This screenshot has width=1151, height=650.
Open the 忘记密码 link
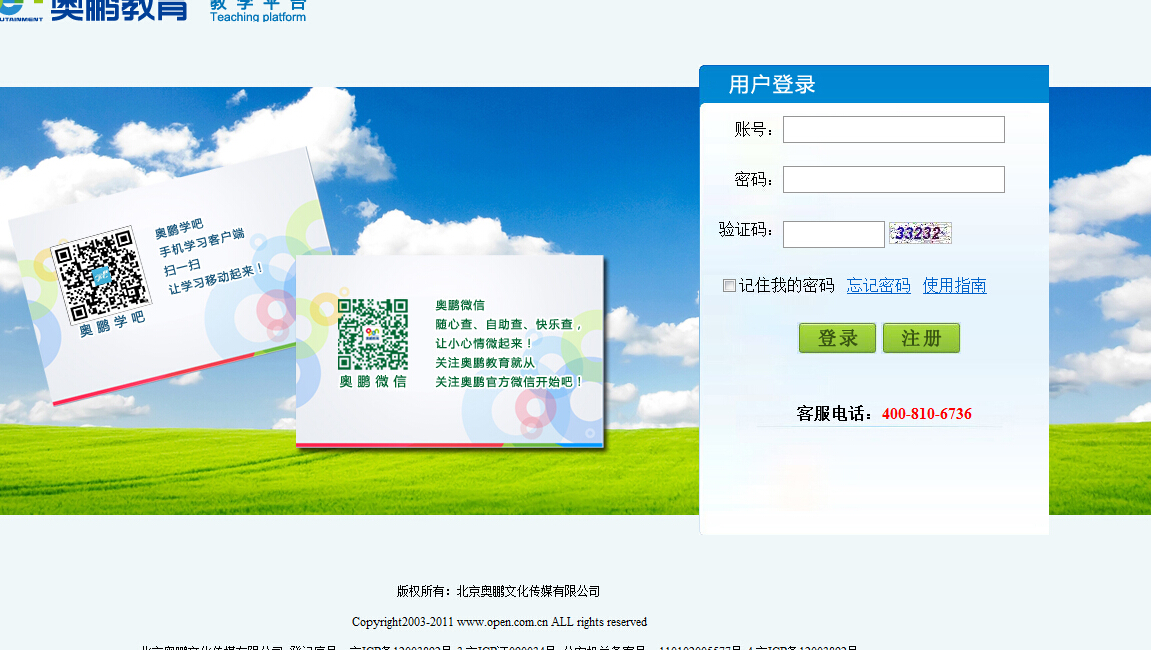[x=878, y=286]
